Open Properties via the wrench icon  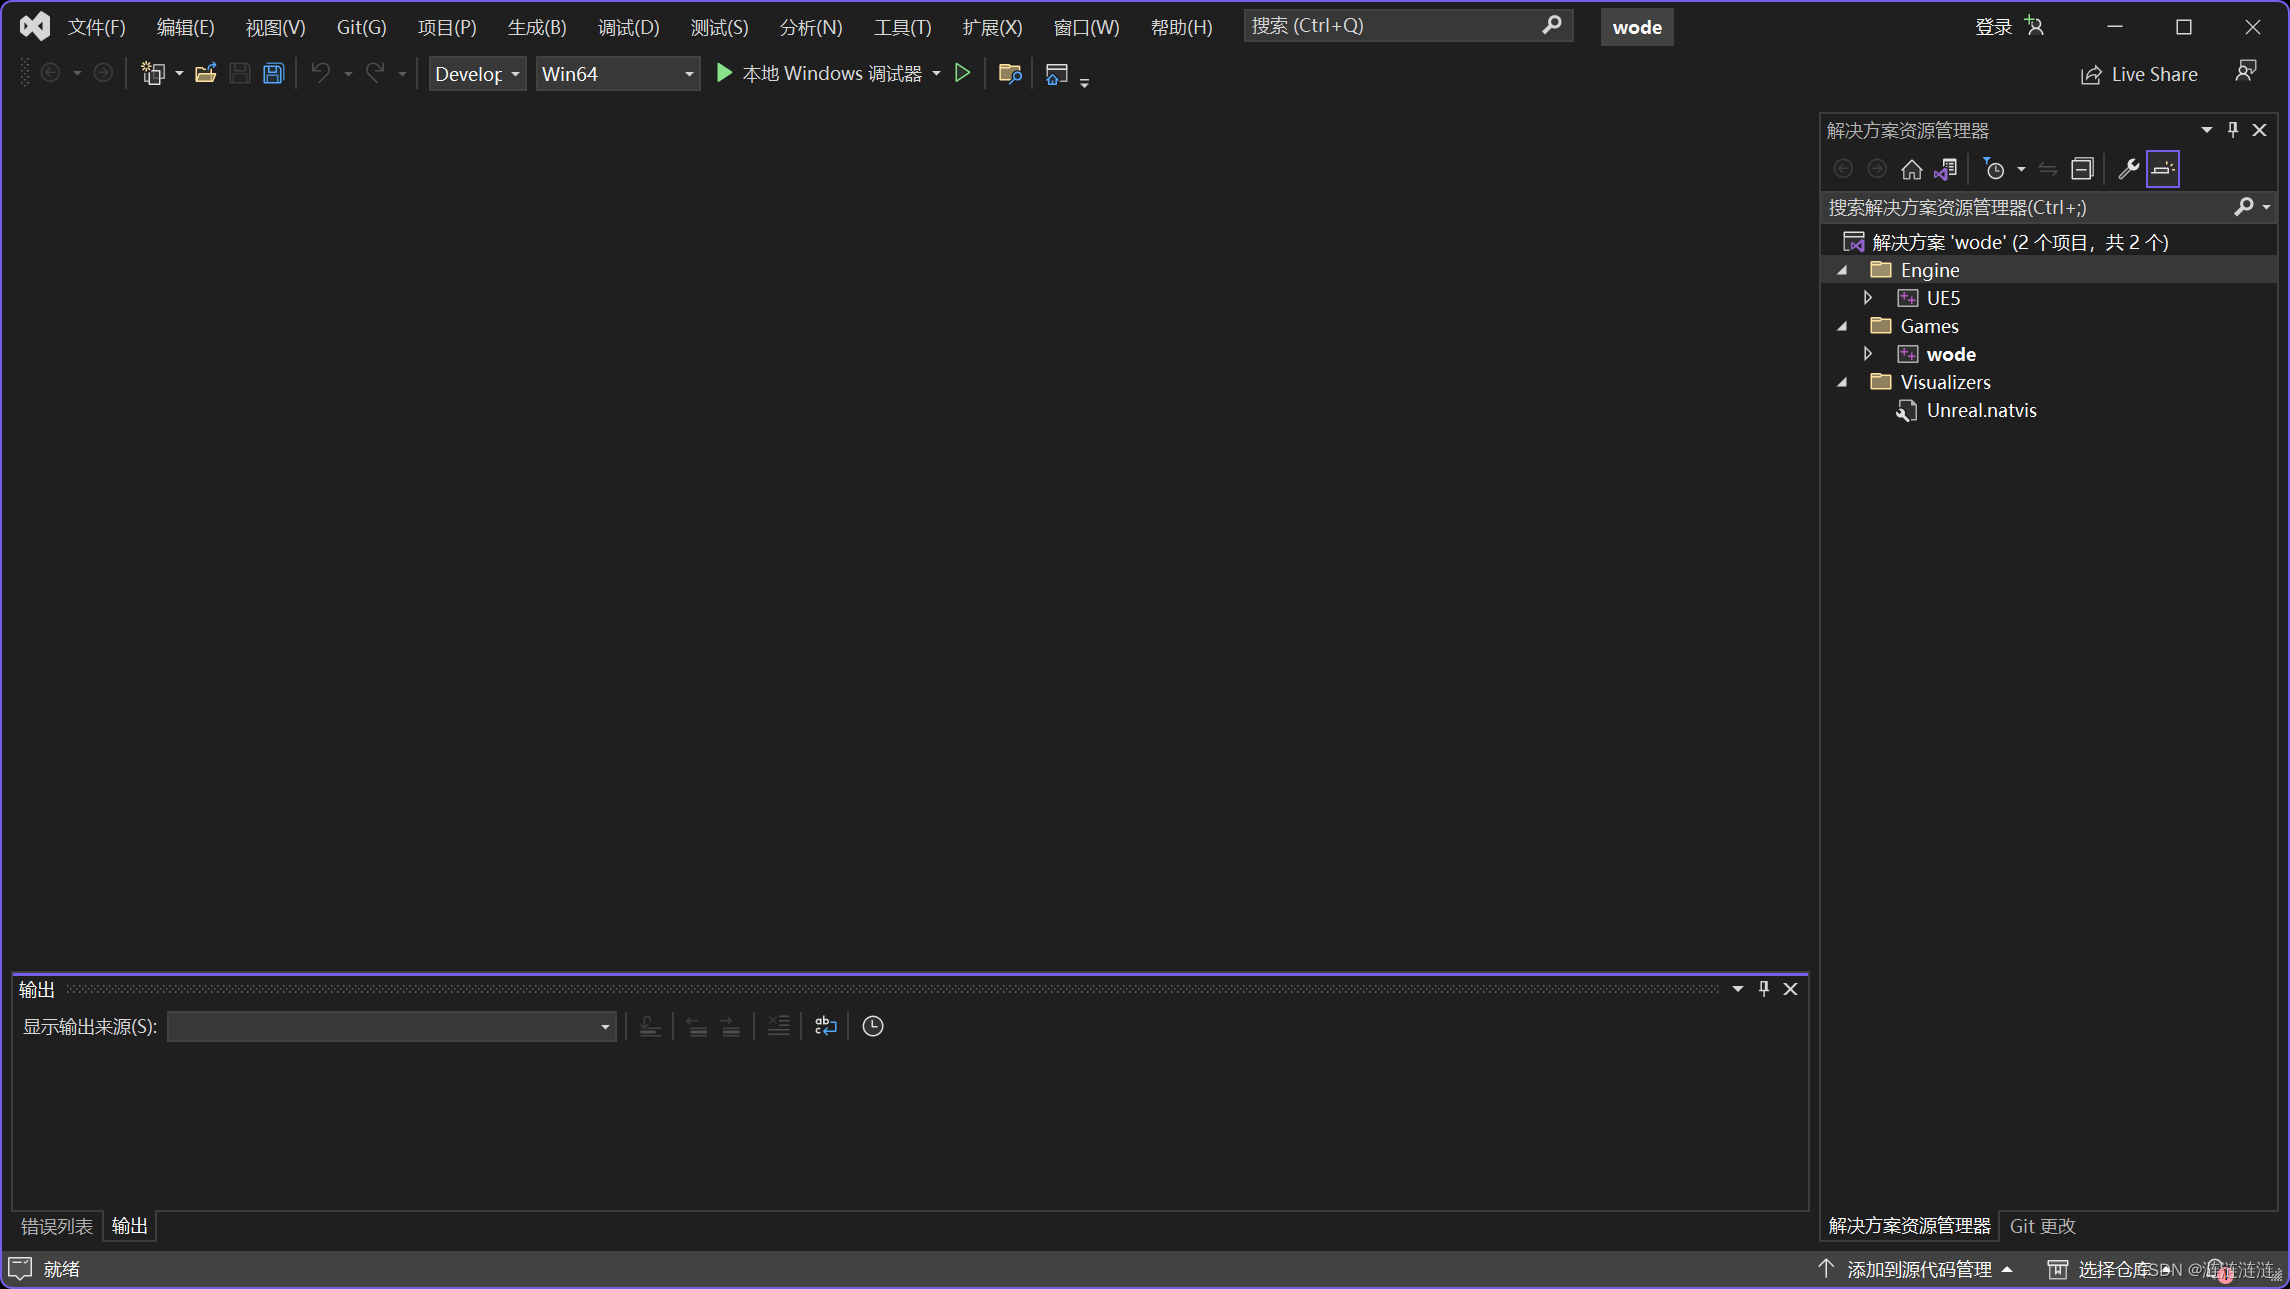2128,169
